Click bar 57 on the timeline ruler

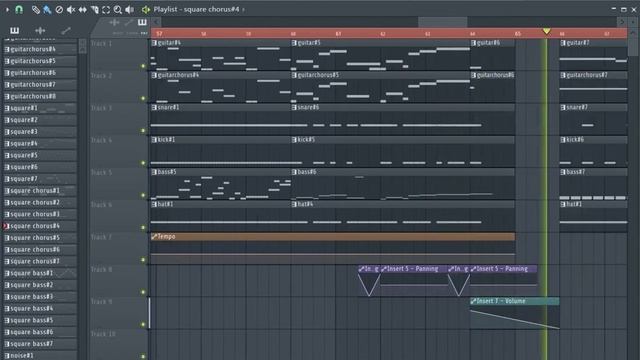pyautogui.click(x=159, y=33)
